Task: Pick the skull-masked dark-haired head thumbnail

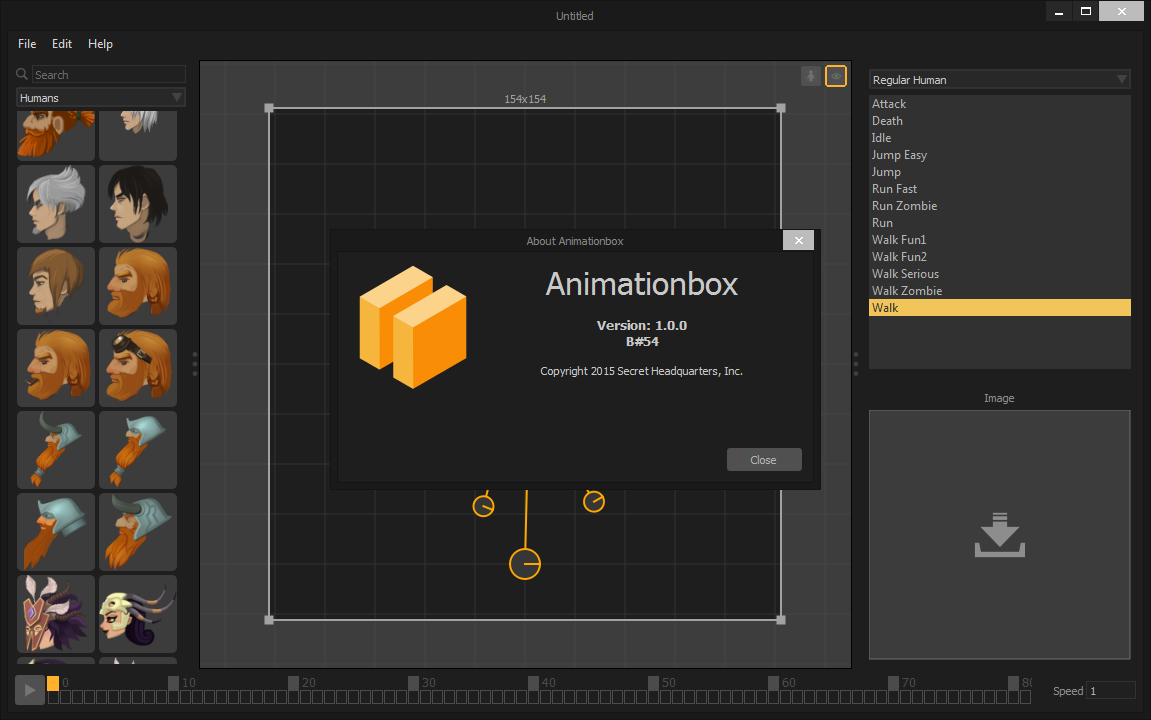Action: click(x=138, y=614)
